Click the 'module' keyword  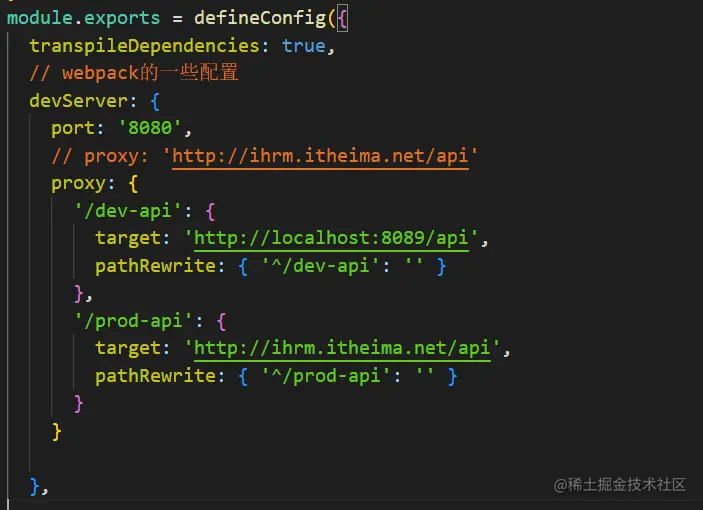click(40, 18)
